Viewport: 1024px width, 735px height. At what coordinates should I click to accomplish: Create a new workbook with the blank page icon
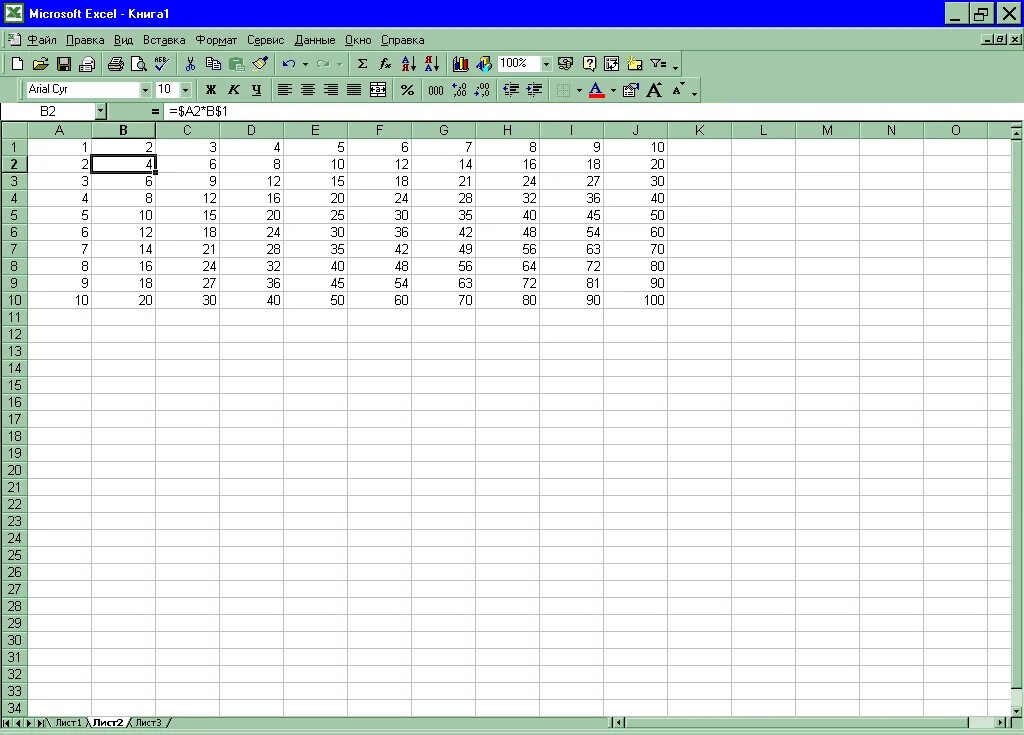click(18, 64)
